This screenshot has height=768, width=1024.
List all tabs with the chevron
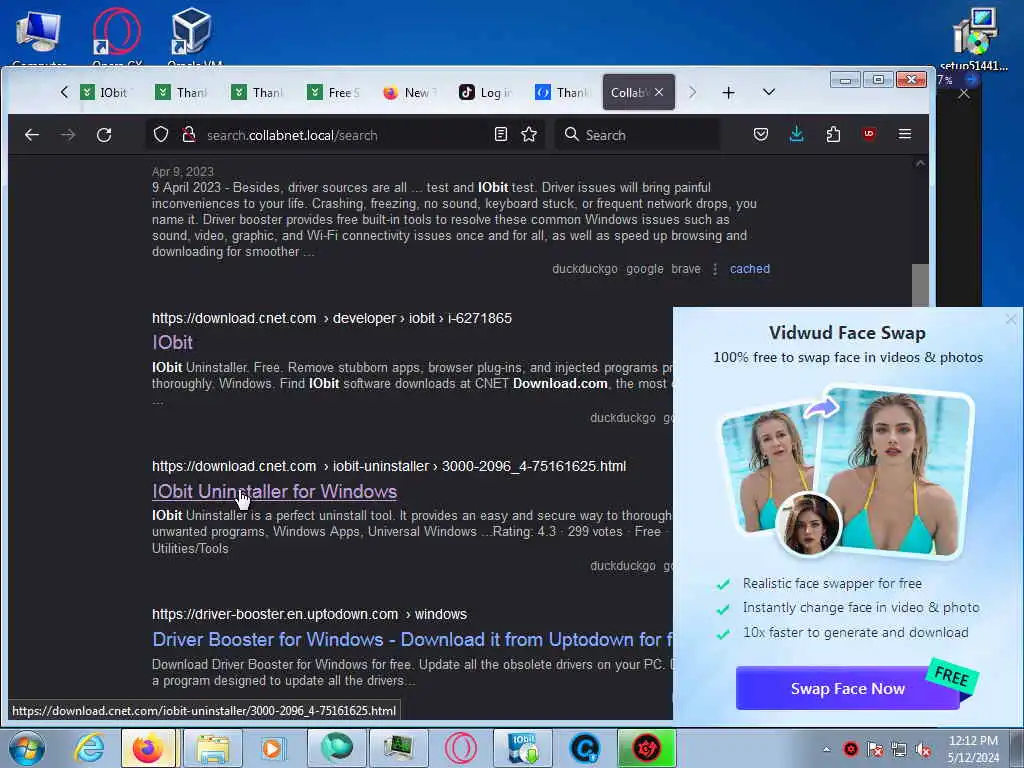769,92
